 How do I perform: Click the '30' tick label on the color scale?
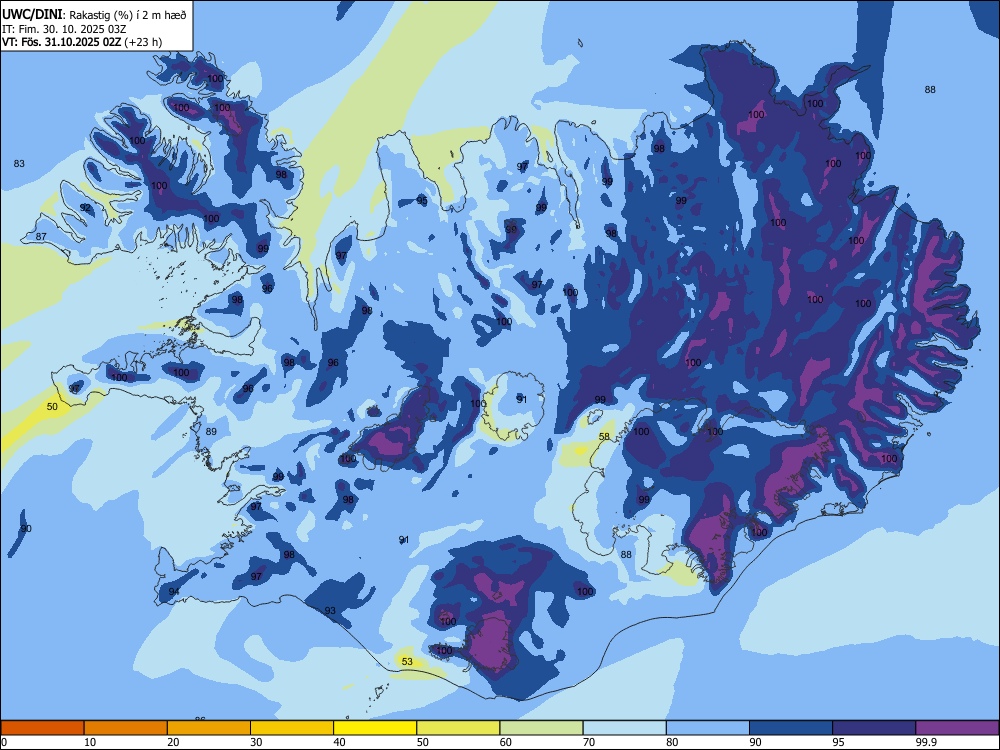click(256, 742)
